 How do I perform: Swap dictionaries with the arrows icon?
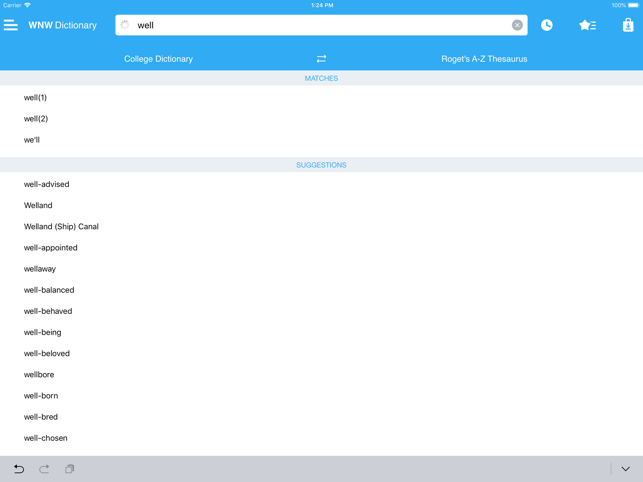321,59
